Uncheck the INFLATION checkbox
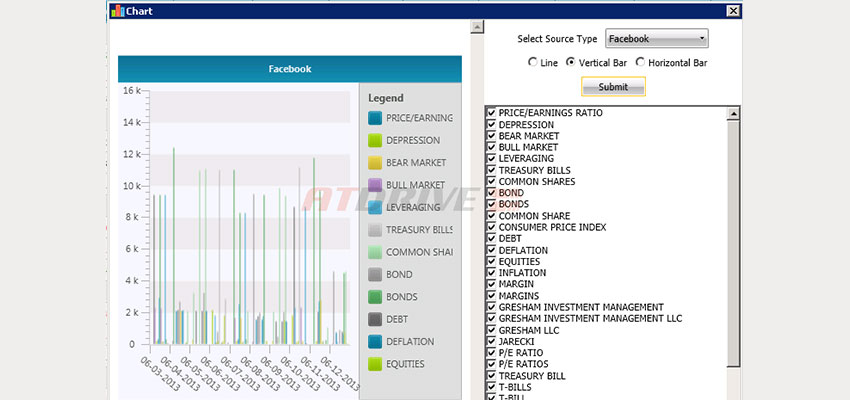The width and height of the screenshot is (850, 400). click(x=492, y=273)
